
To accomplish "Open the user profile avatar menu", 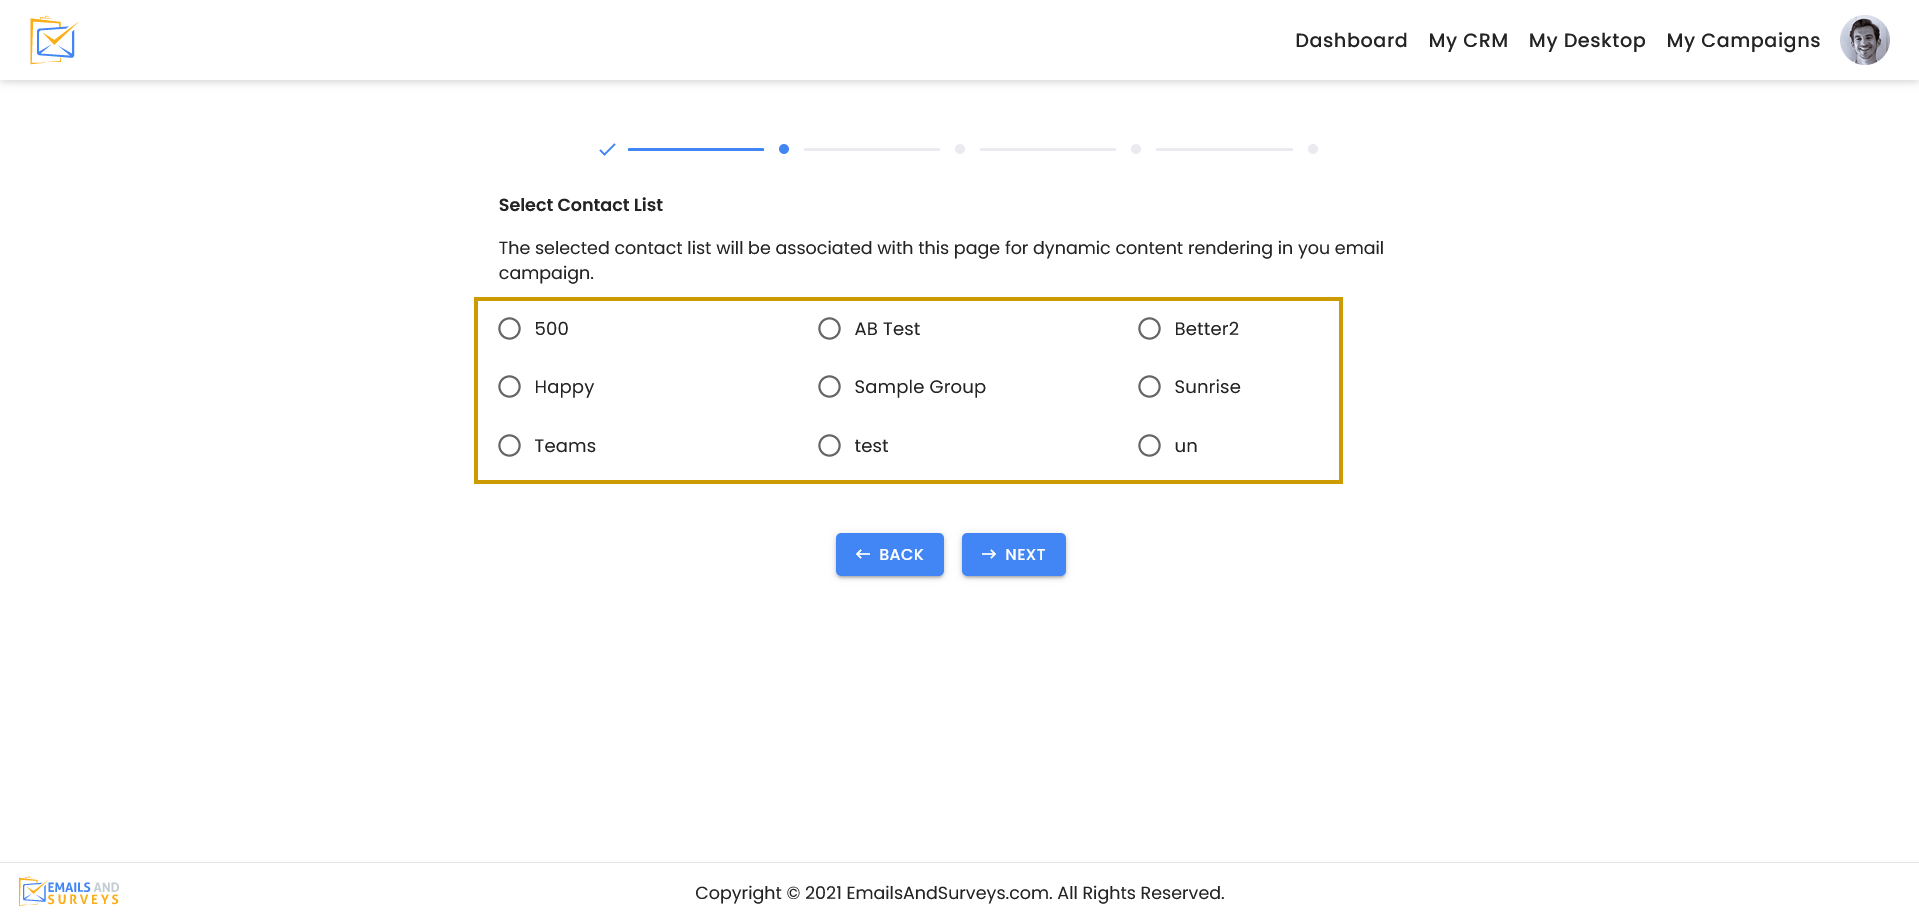I will (x=1864, y=40).
